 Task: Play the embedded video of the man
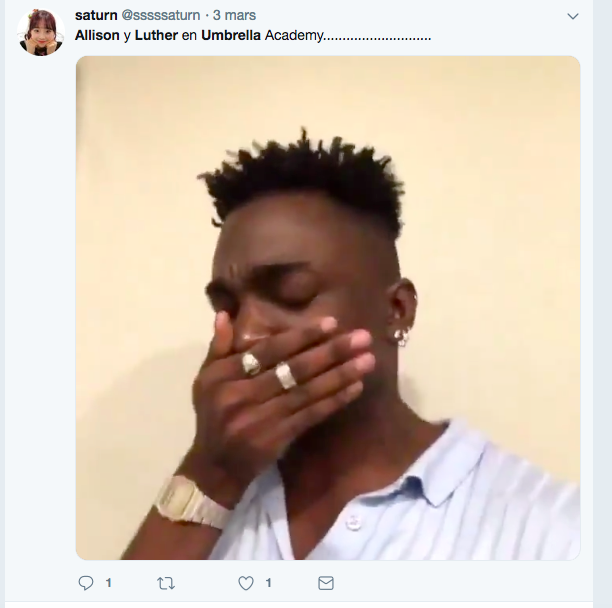click(328, 308)
